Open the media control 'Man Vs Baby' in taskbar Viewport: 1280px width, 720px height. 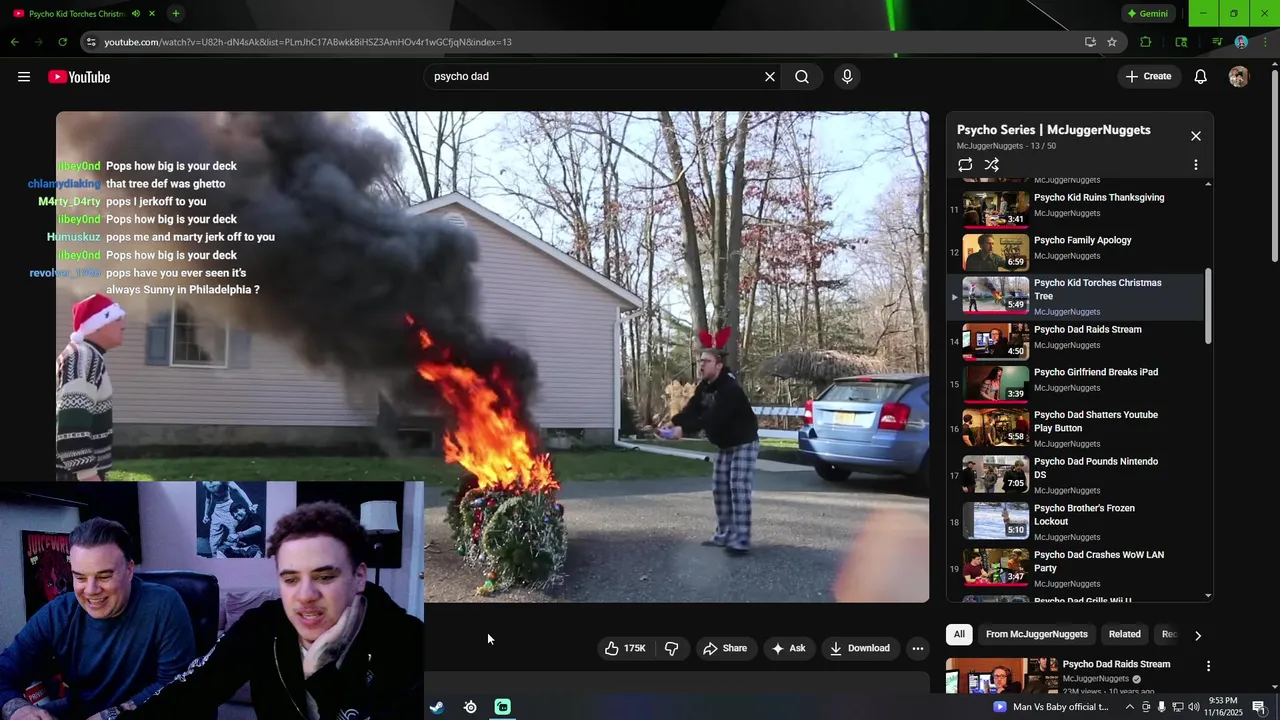coord(1050,707)
